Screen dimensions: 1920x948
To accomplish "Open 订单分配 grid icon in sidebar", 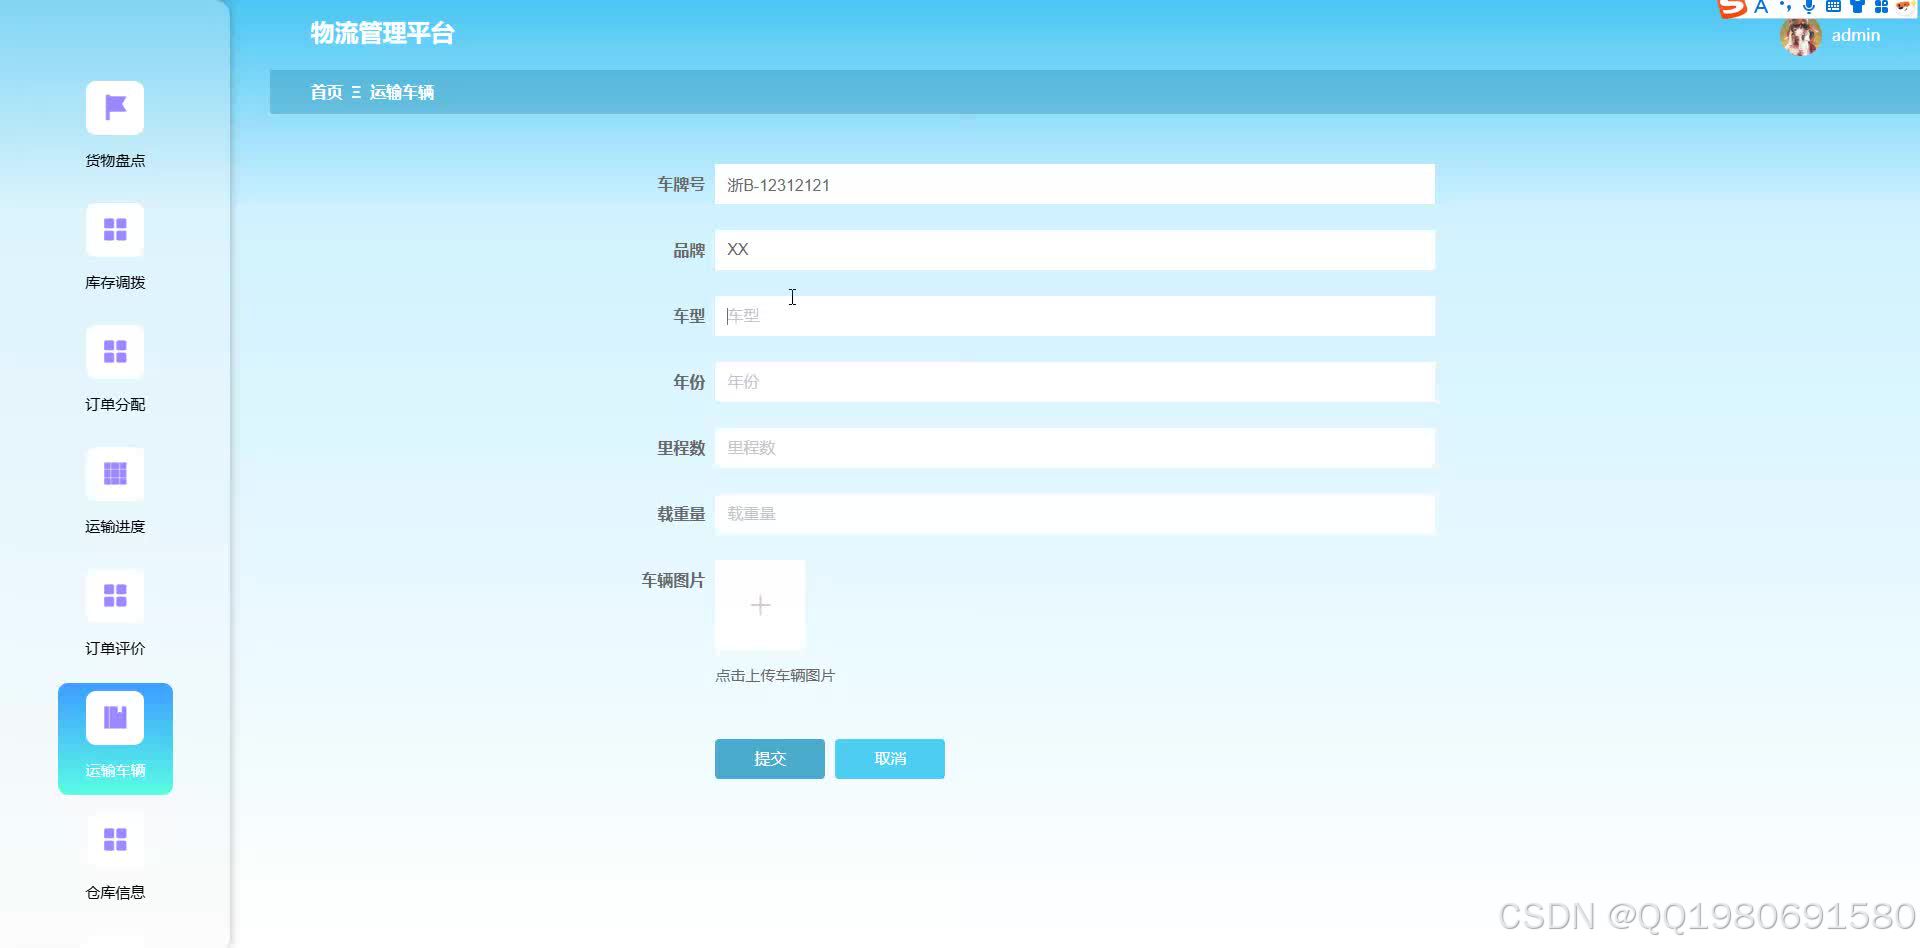I will pyautogui.click(x=115, y=351).
